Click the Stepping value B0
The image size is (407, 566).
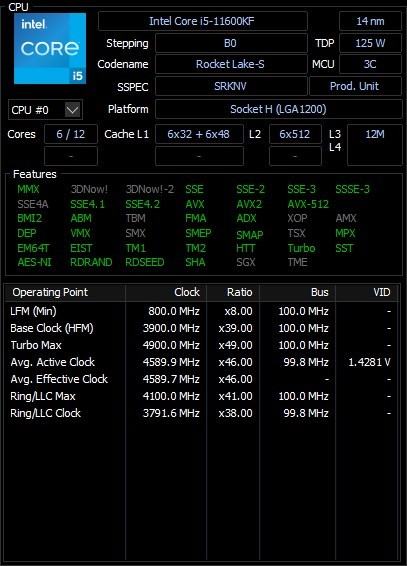pos(231,43)
